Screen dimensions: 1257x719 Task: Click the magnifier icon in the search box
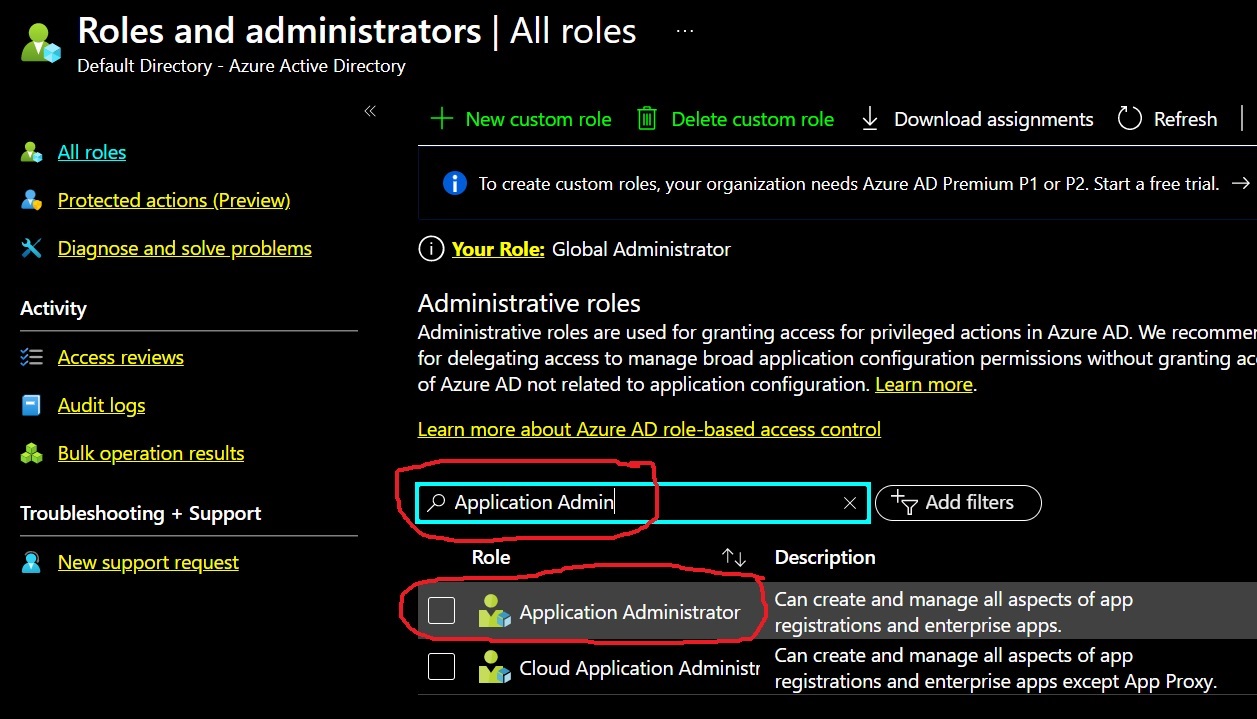[x=436, y=502]
